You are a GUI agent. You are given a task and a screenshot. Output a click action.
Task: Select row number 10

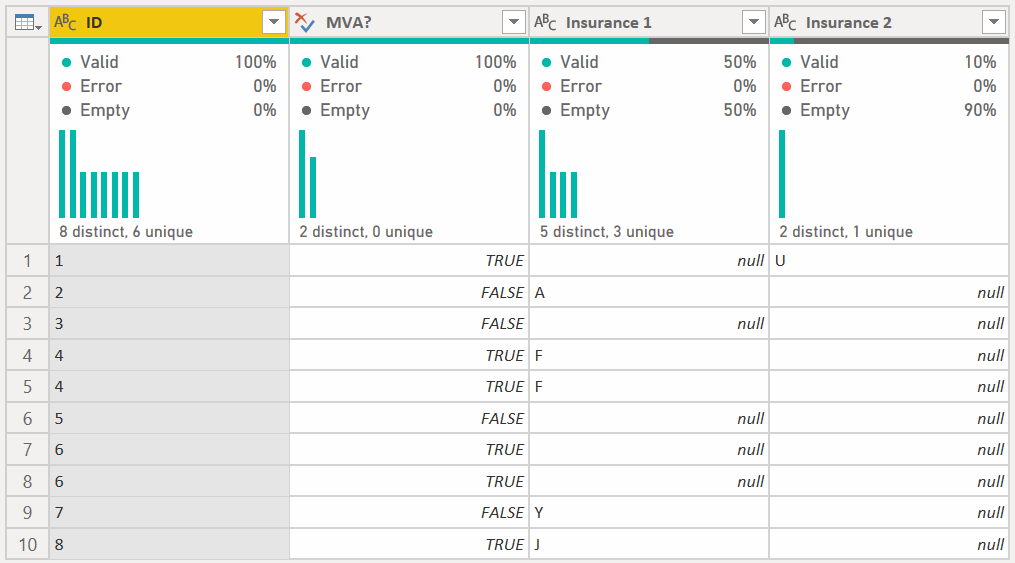coord(28,544)
